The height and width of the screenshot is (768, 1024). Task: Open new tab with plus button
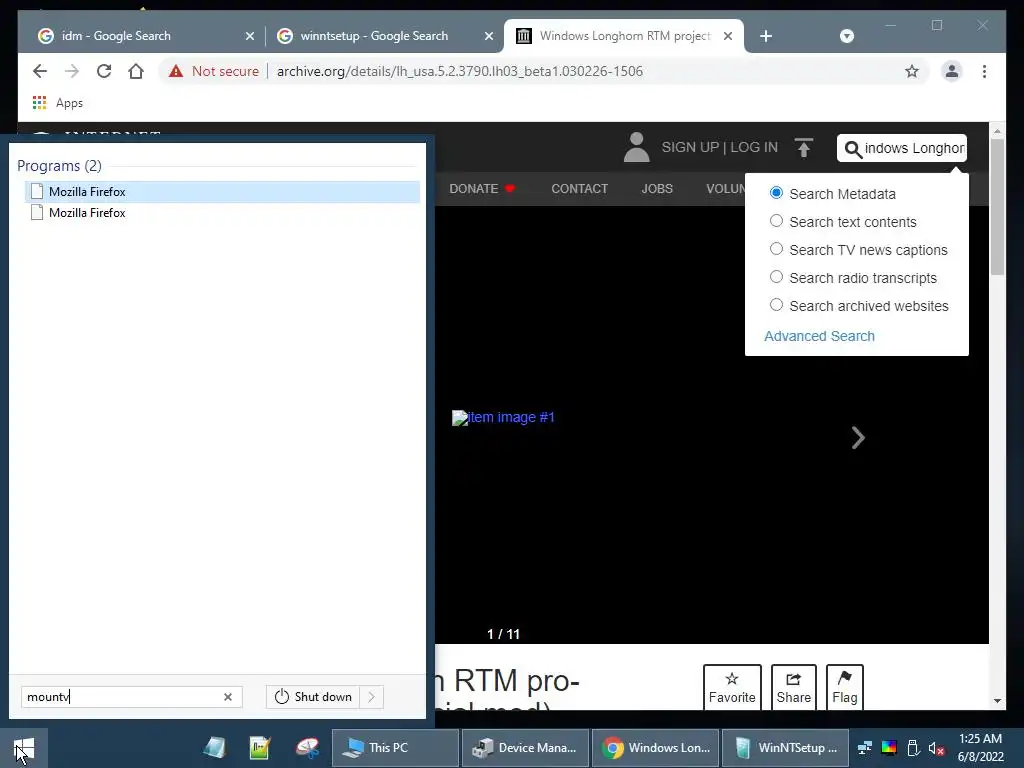click(x=766, y=36)
